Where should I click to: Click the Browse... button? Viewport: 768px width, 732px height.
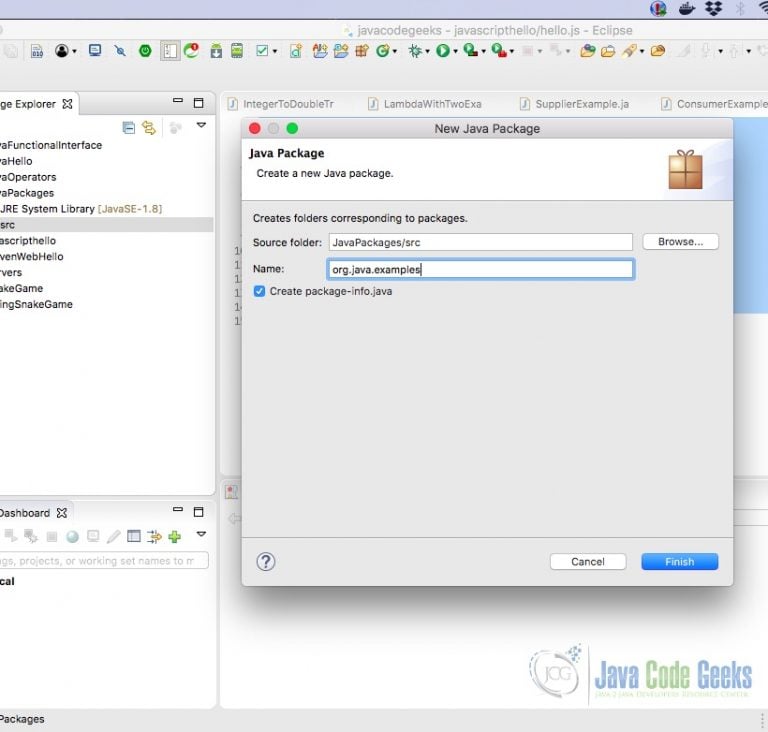[680, 242]
